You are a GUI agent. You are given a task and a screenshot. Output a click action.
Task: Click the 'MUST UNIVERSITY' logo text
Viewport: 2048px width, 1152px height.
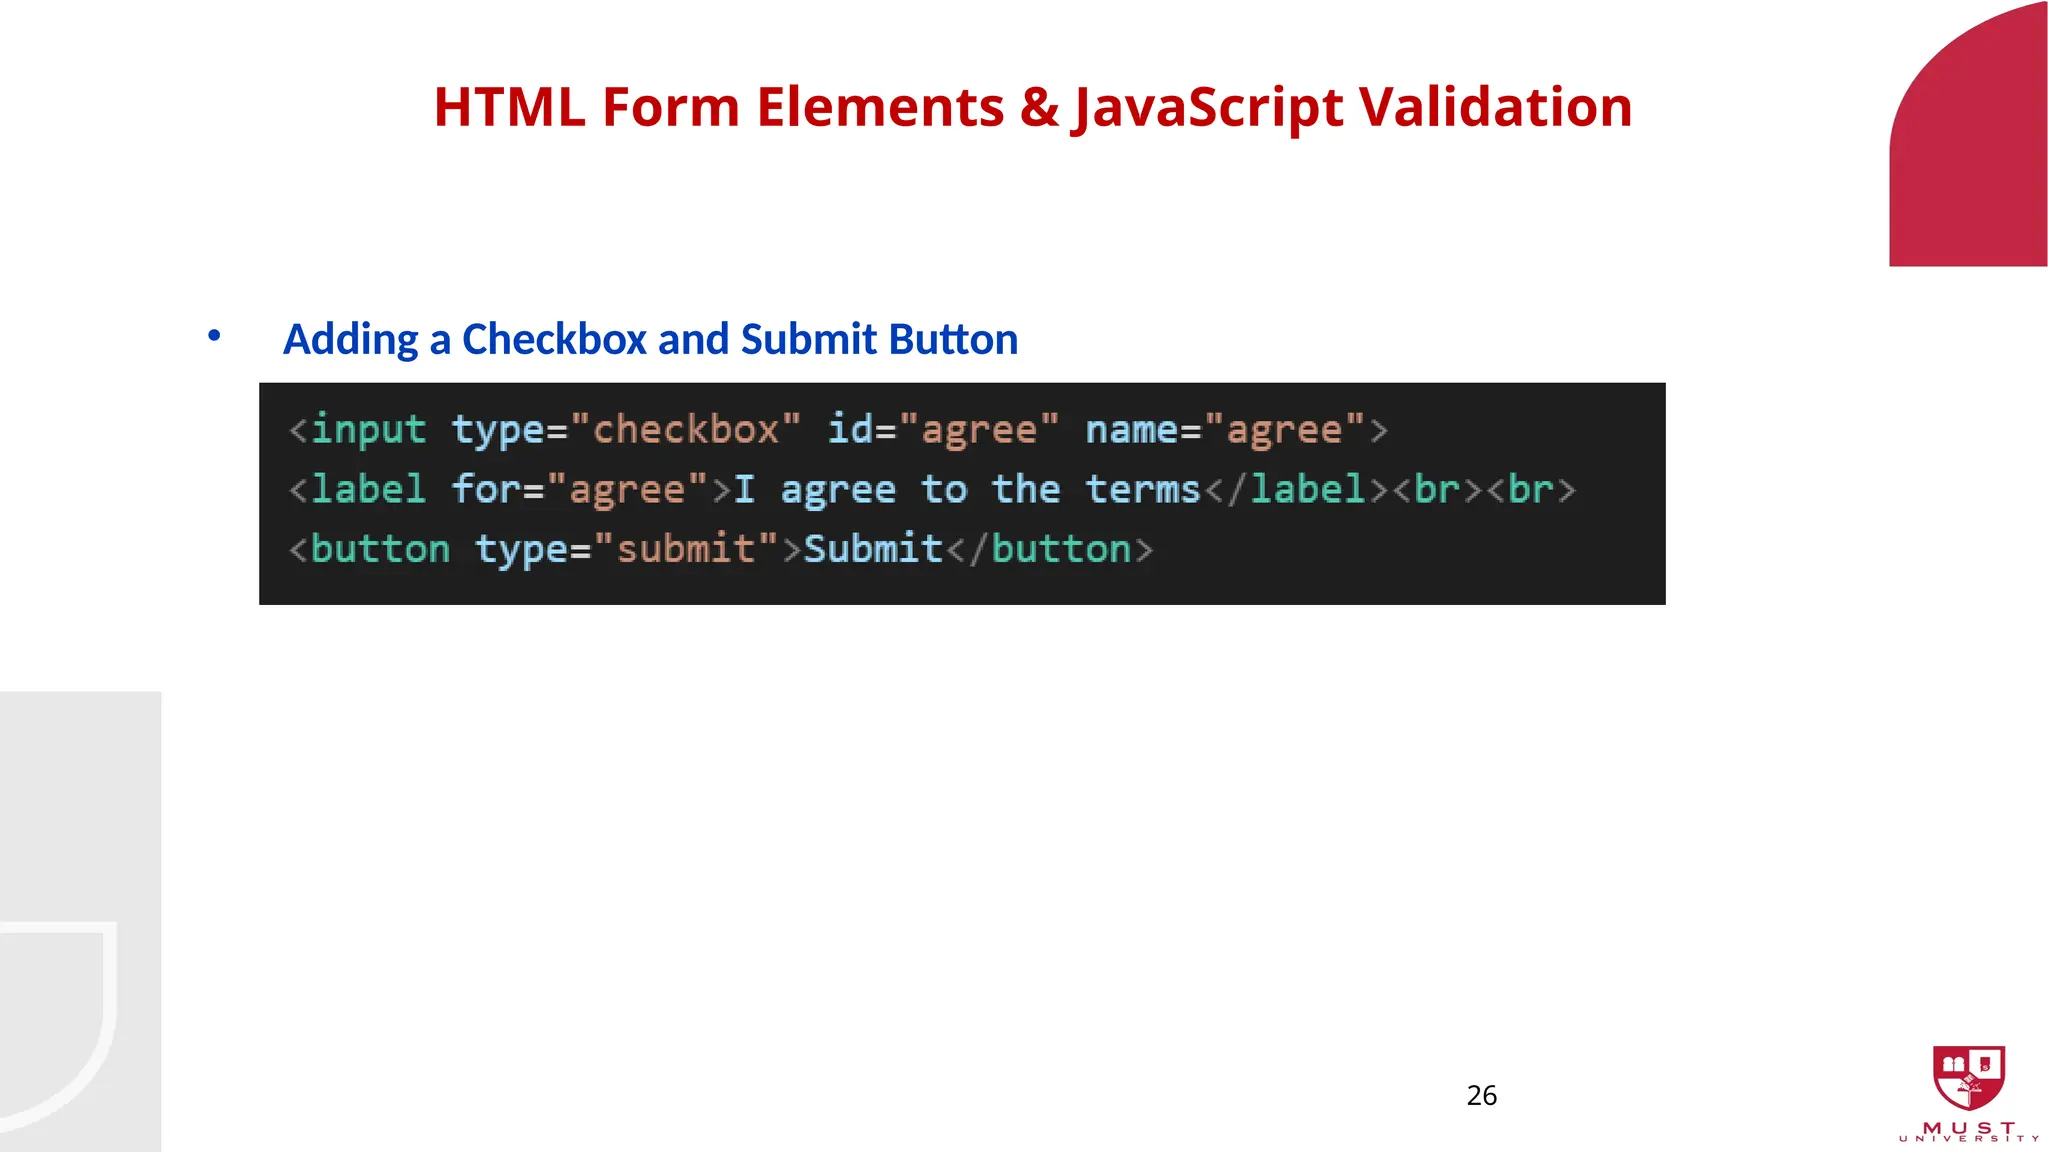1969,1131
